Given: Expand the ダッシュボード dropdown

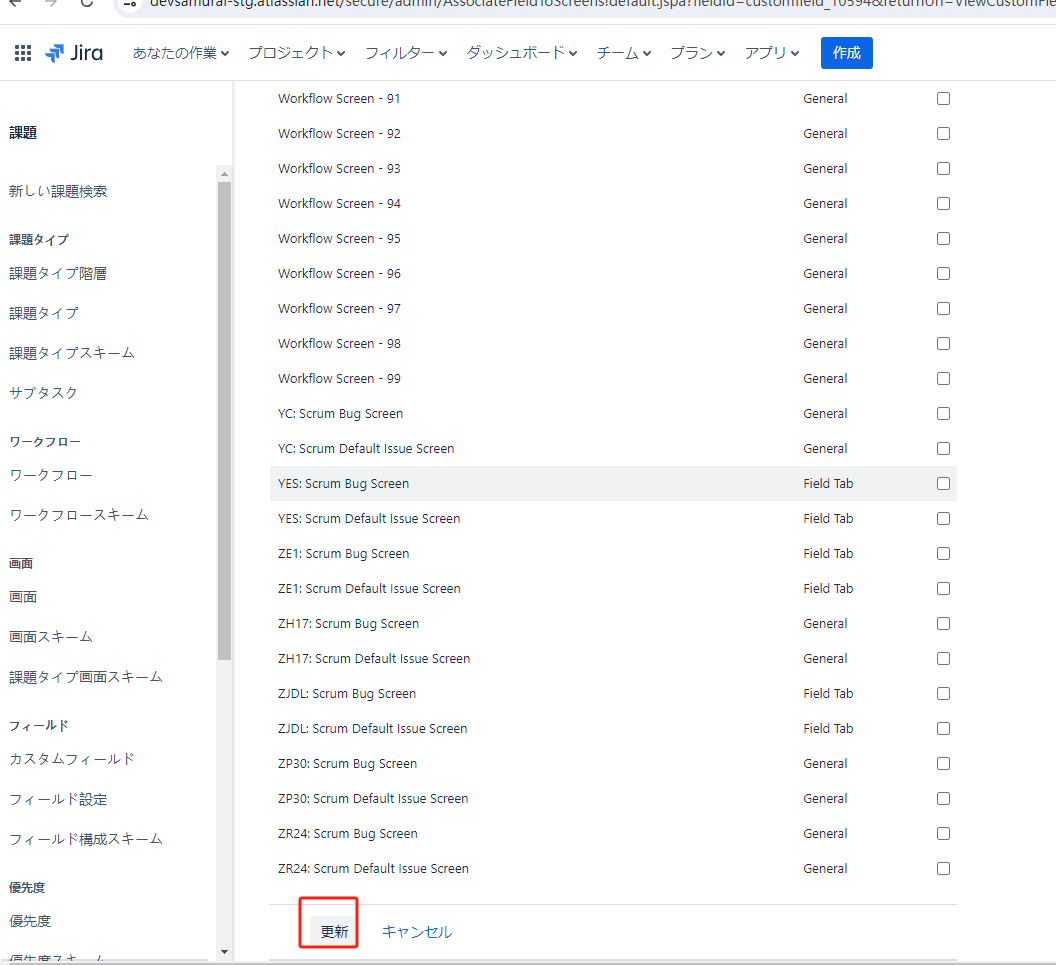Looking at the screenshot, I should 521,53.
